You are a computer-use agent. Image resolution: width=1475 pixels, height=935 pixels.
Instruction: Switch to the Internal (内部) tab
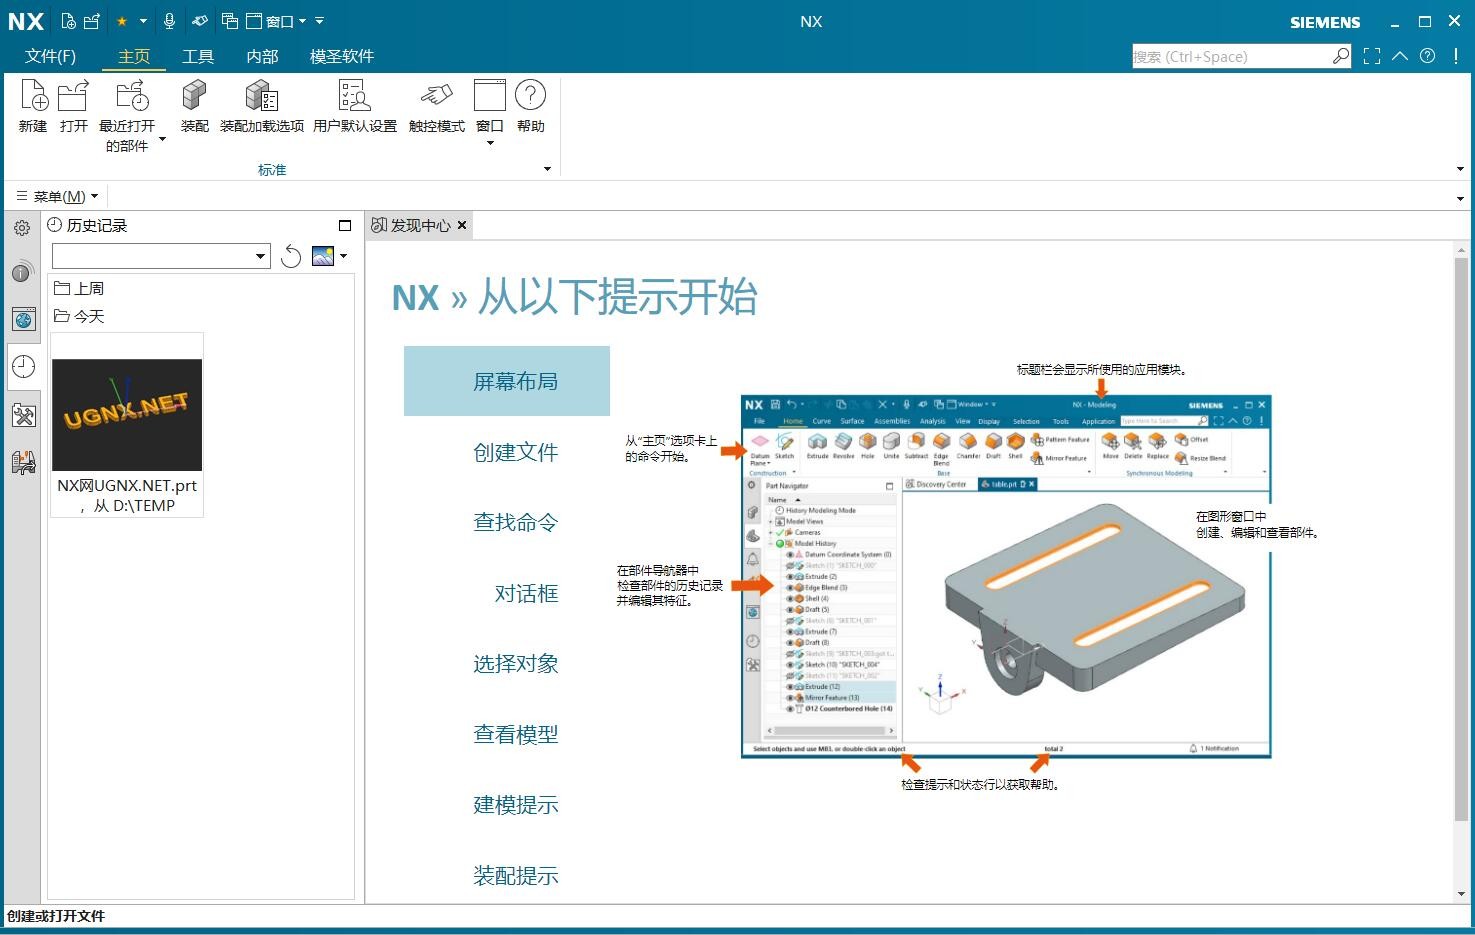pos(262,56)
